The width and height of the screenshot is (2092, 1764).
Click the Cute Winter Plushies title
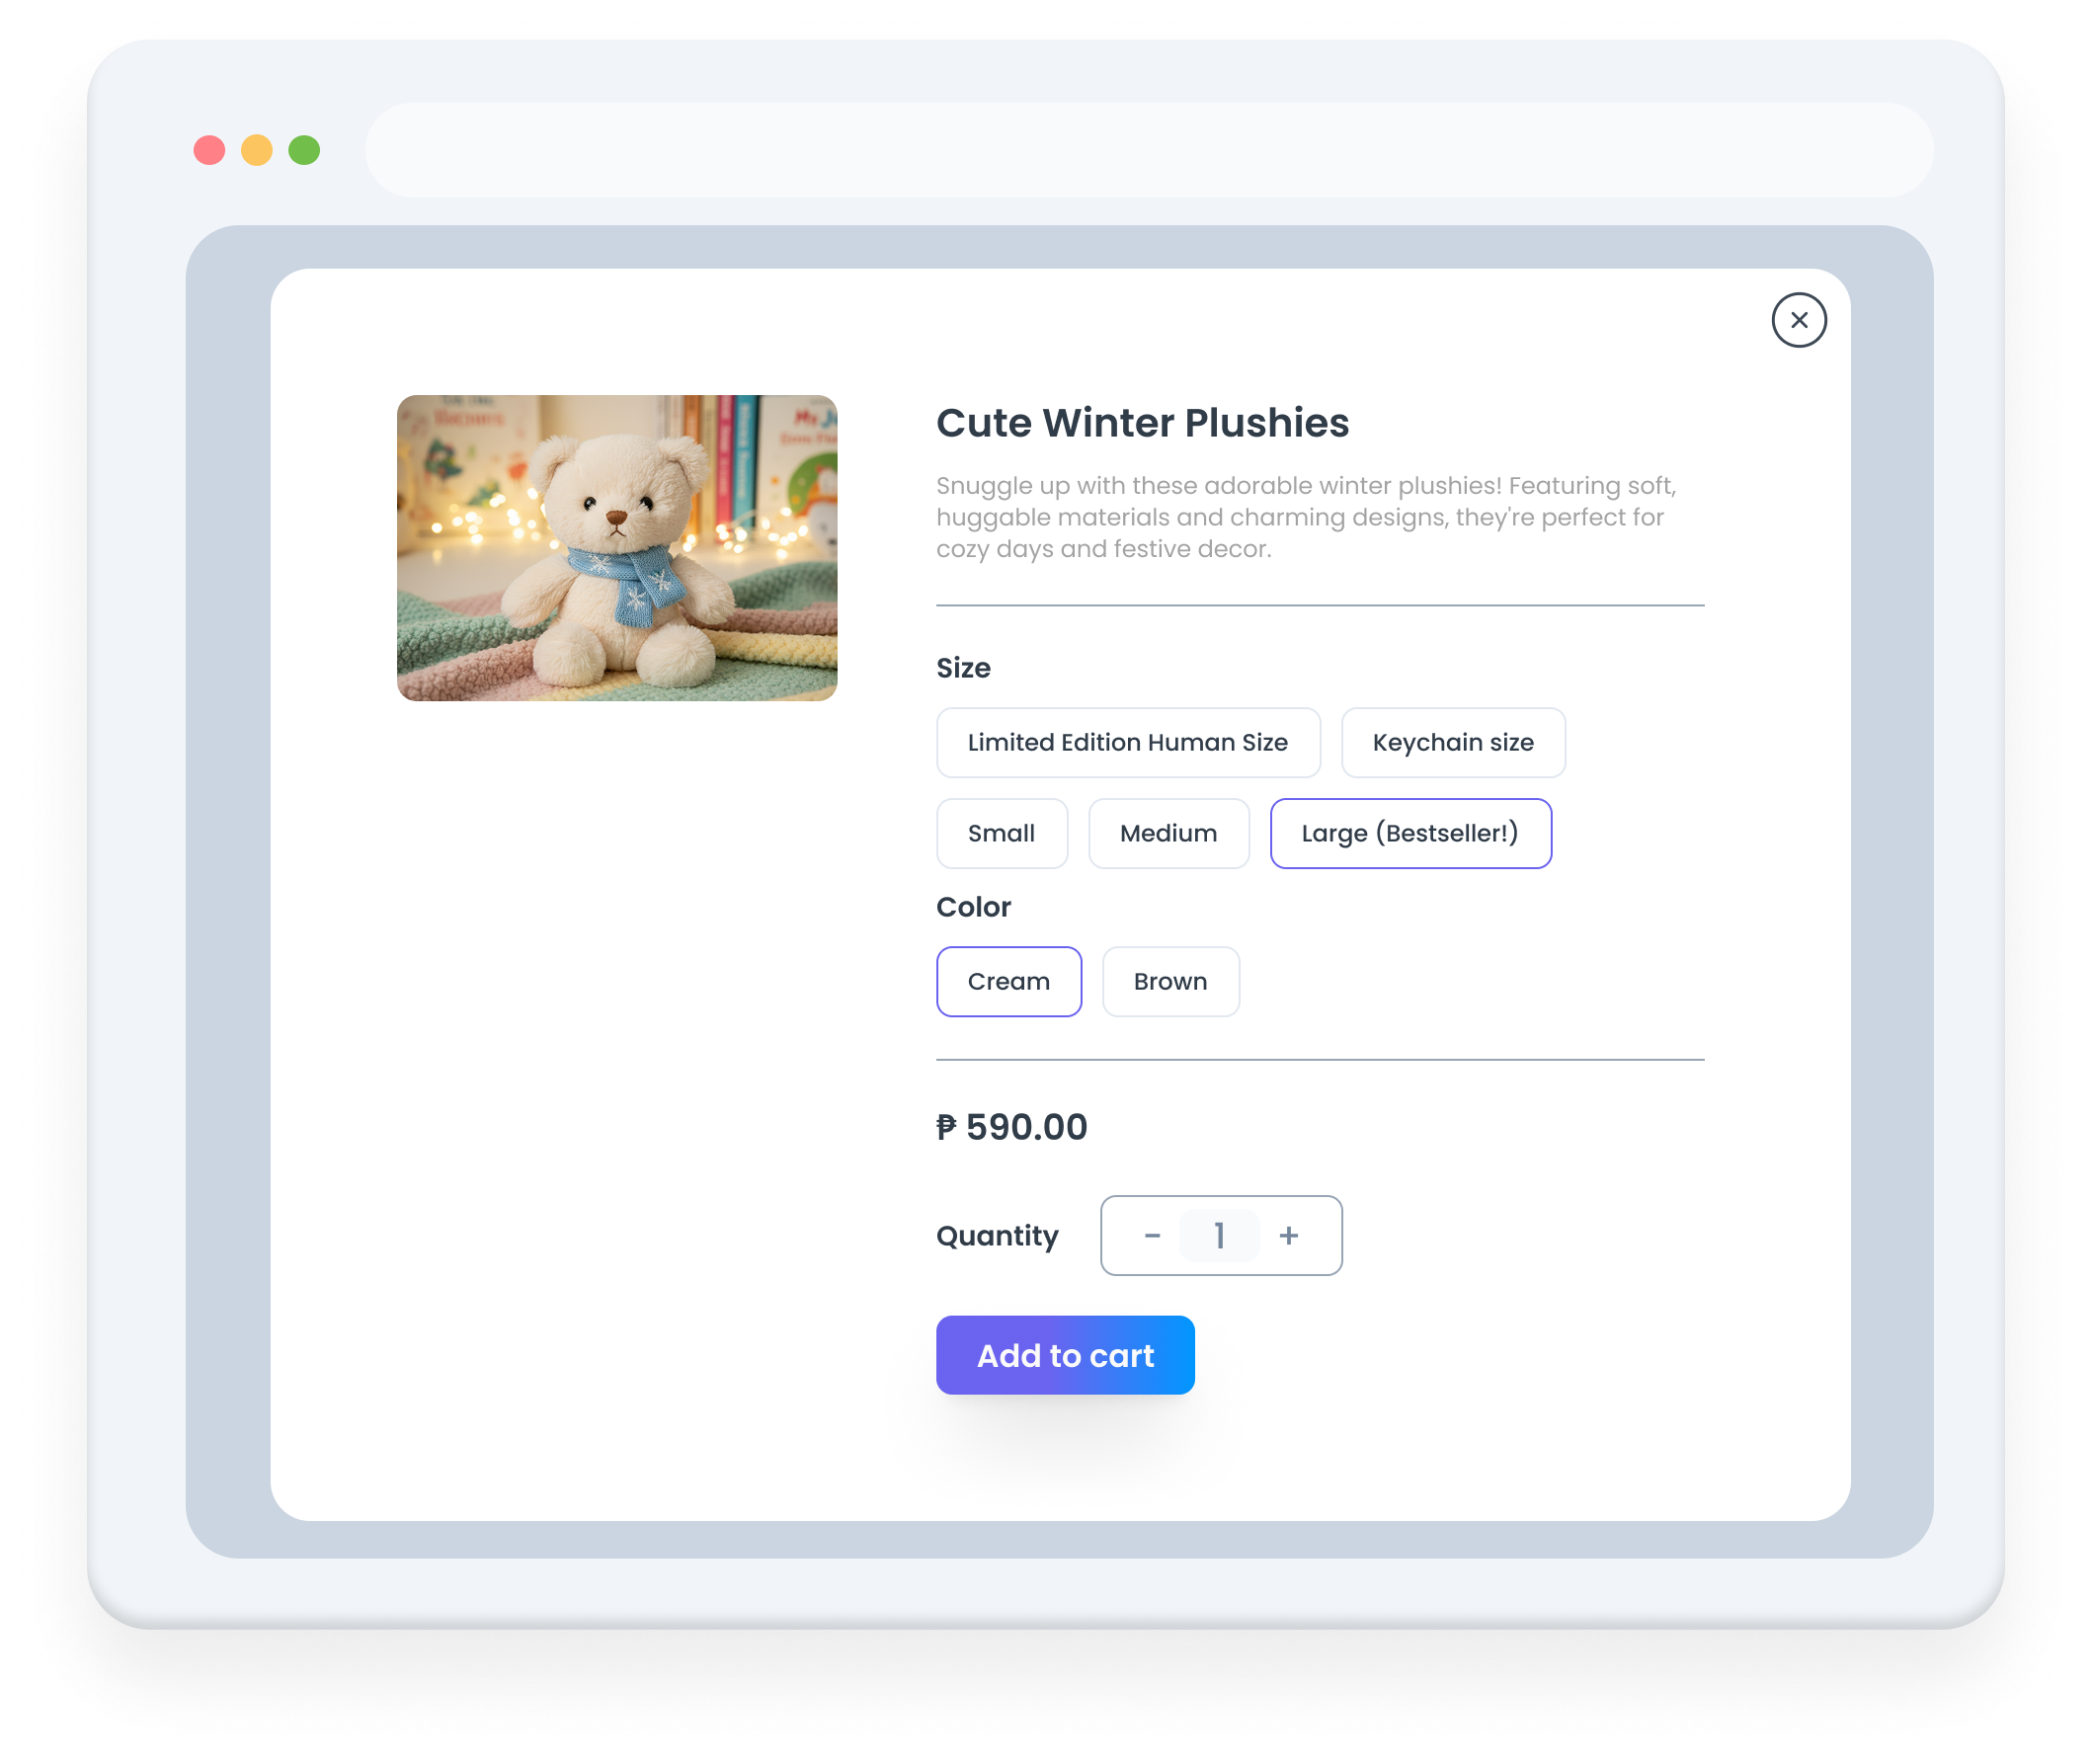(1142, 423)
